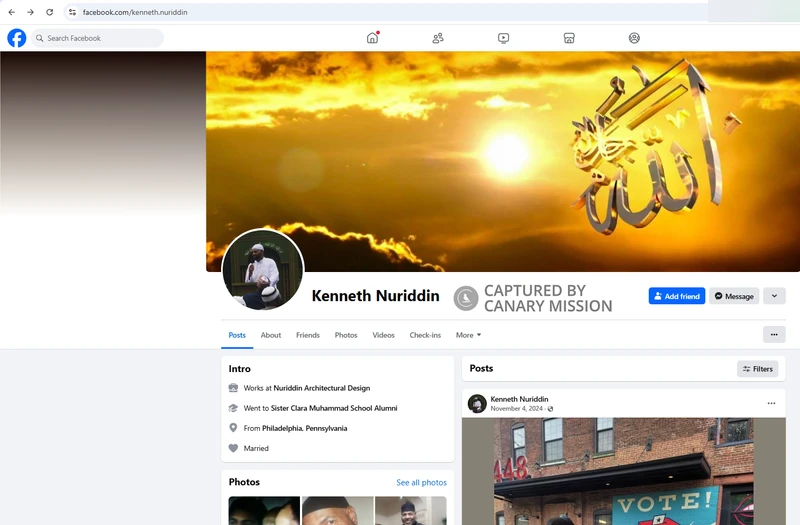Click the search magnifier icon
This screenshot has width=800, height=525.
[x=39, y=38]
